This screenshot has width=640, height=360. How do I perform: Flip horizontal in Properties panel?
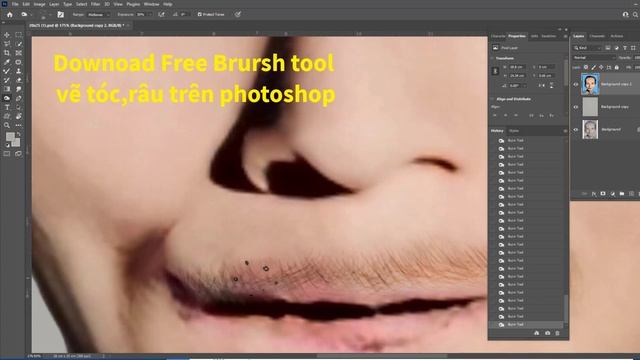[x=541, y=86]
